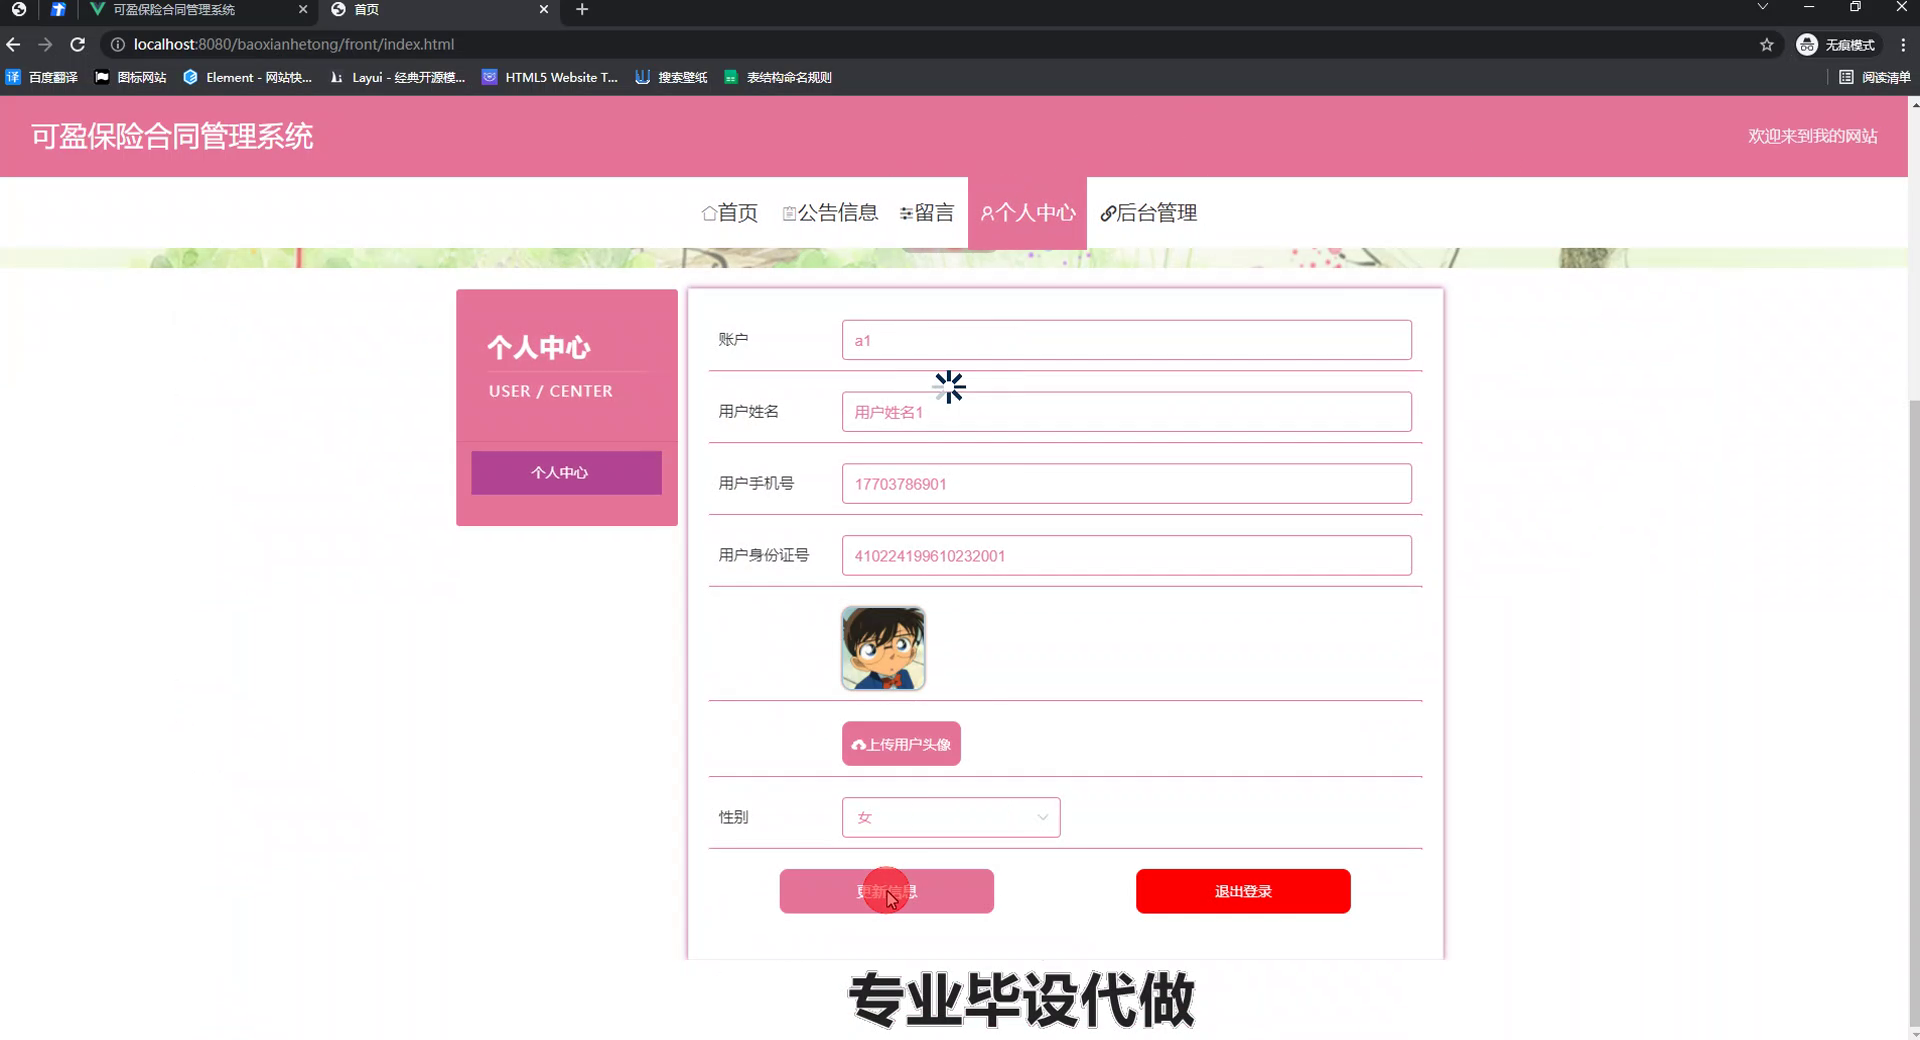Click the browser forward arrow

(x=45, y=44)
